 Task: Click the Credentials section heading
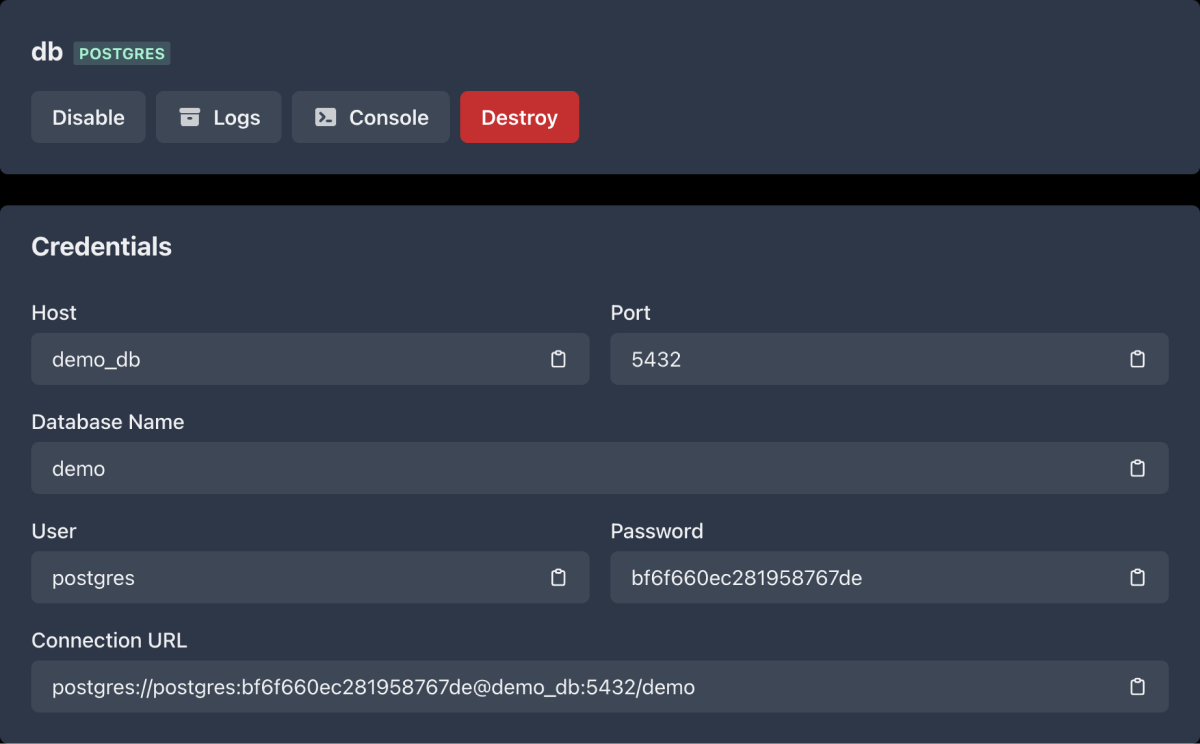pos(101,247)
